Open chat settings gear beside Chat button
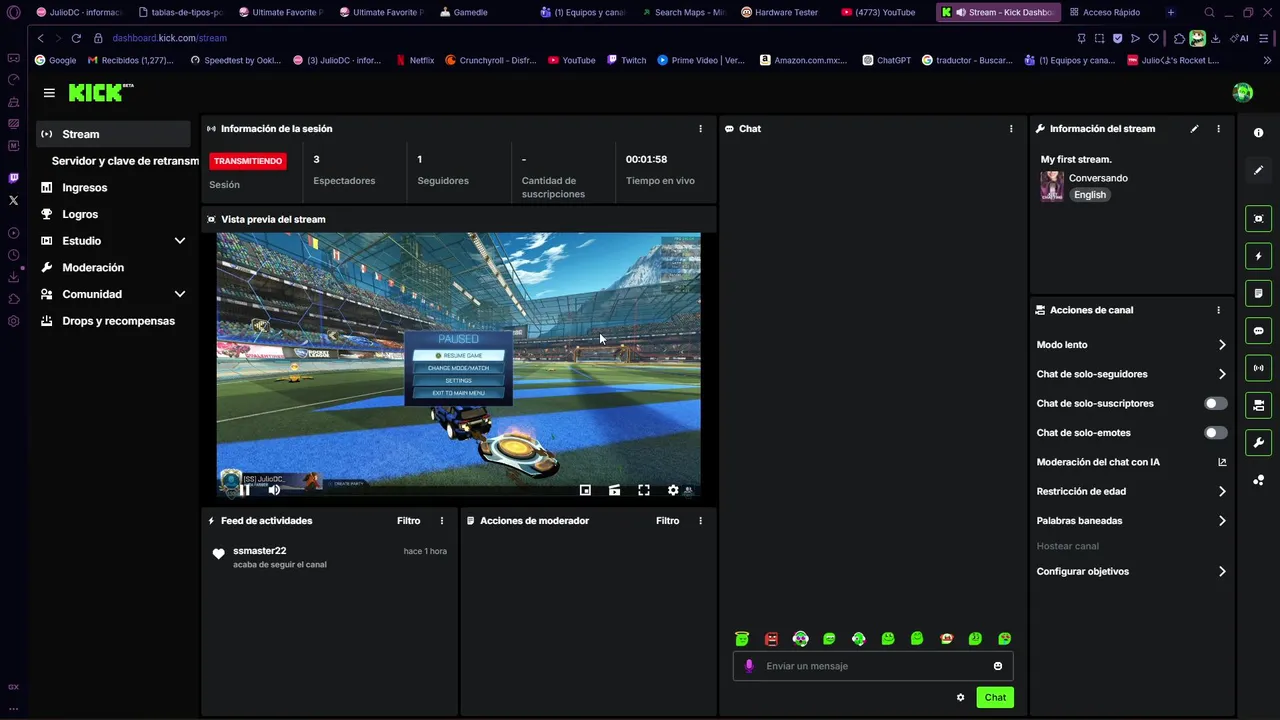Image resolution: width=1280 pixels, height=720 pixels. pos(961,697)
